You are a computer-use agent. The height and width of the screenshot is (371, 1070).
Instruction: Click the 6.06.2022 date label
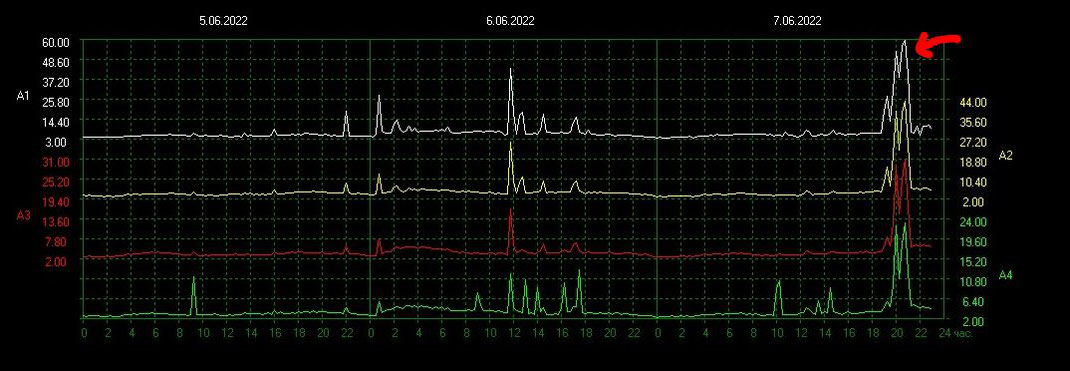(x=510, y=21)
